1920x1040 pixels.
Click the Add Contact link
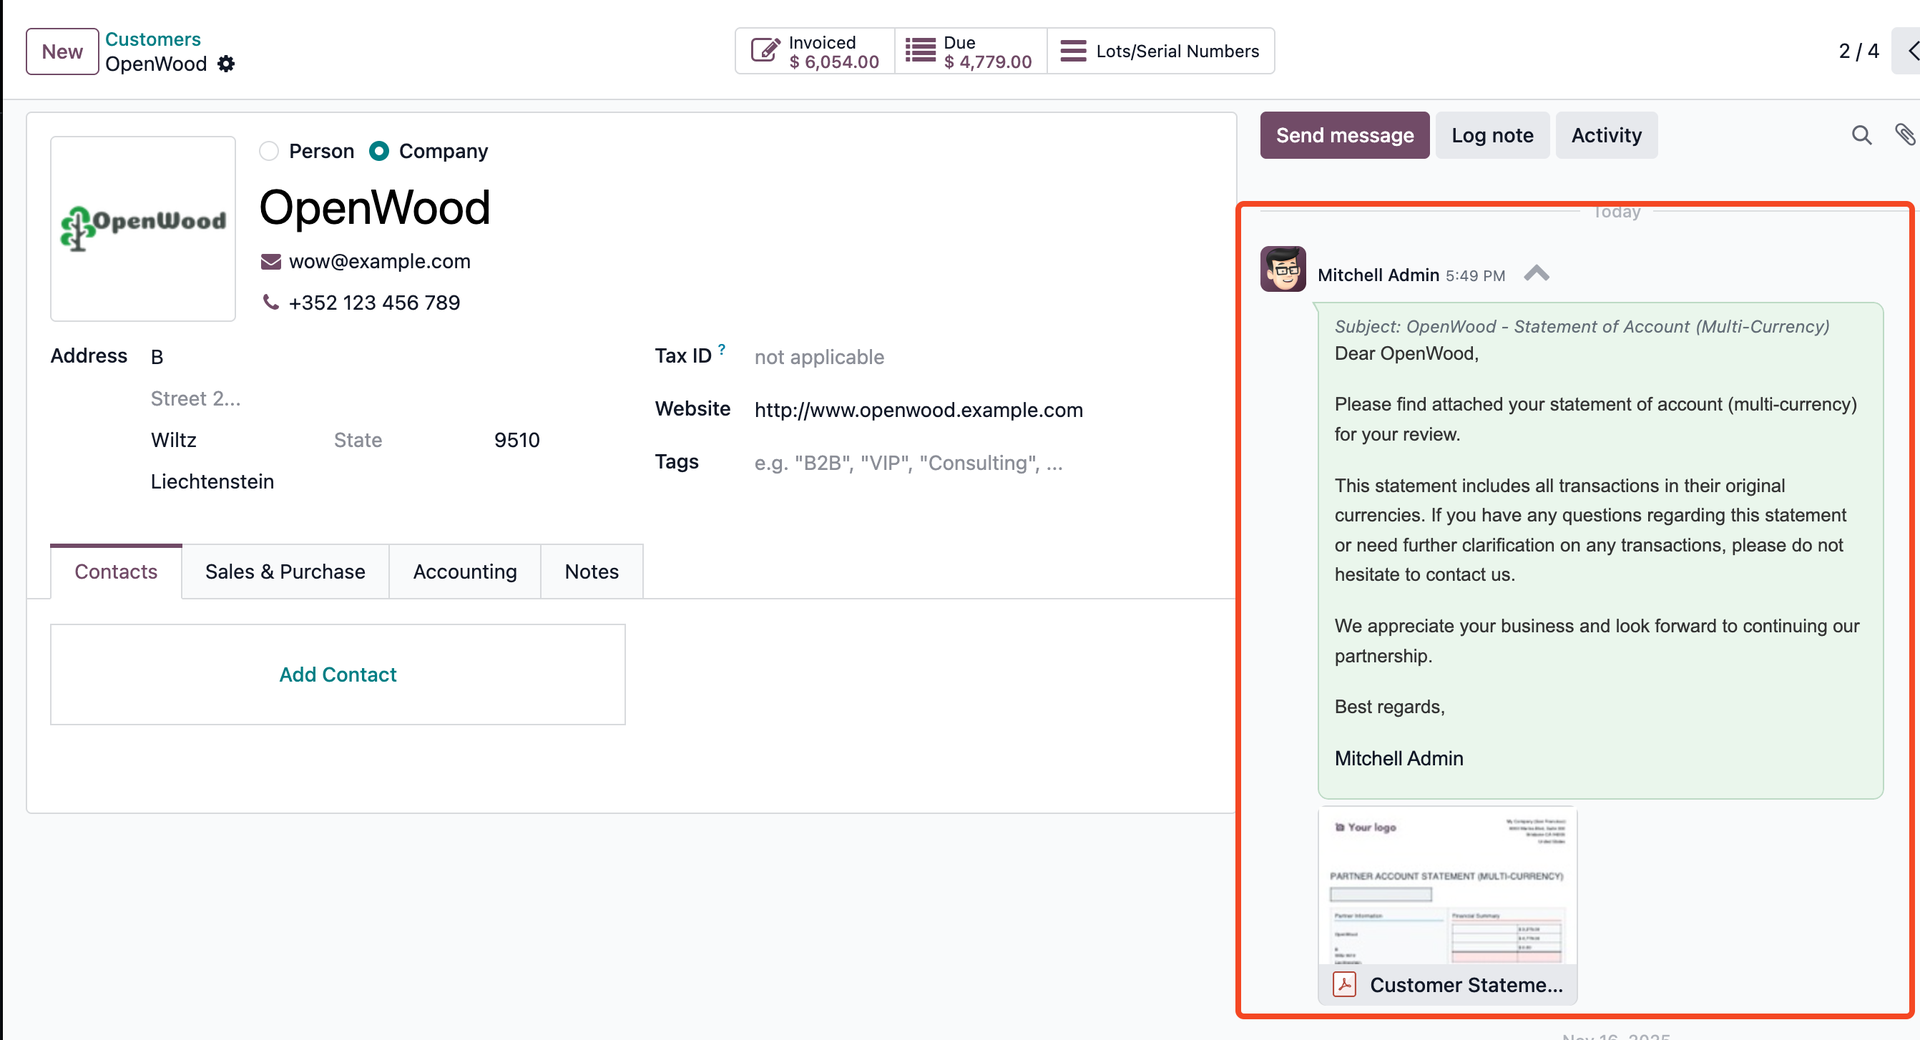pos(337,674)
